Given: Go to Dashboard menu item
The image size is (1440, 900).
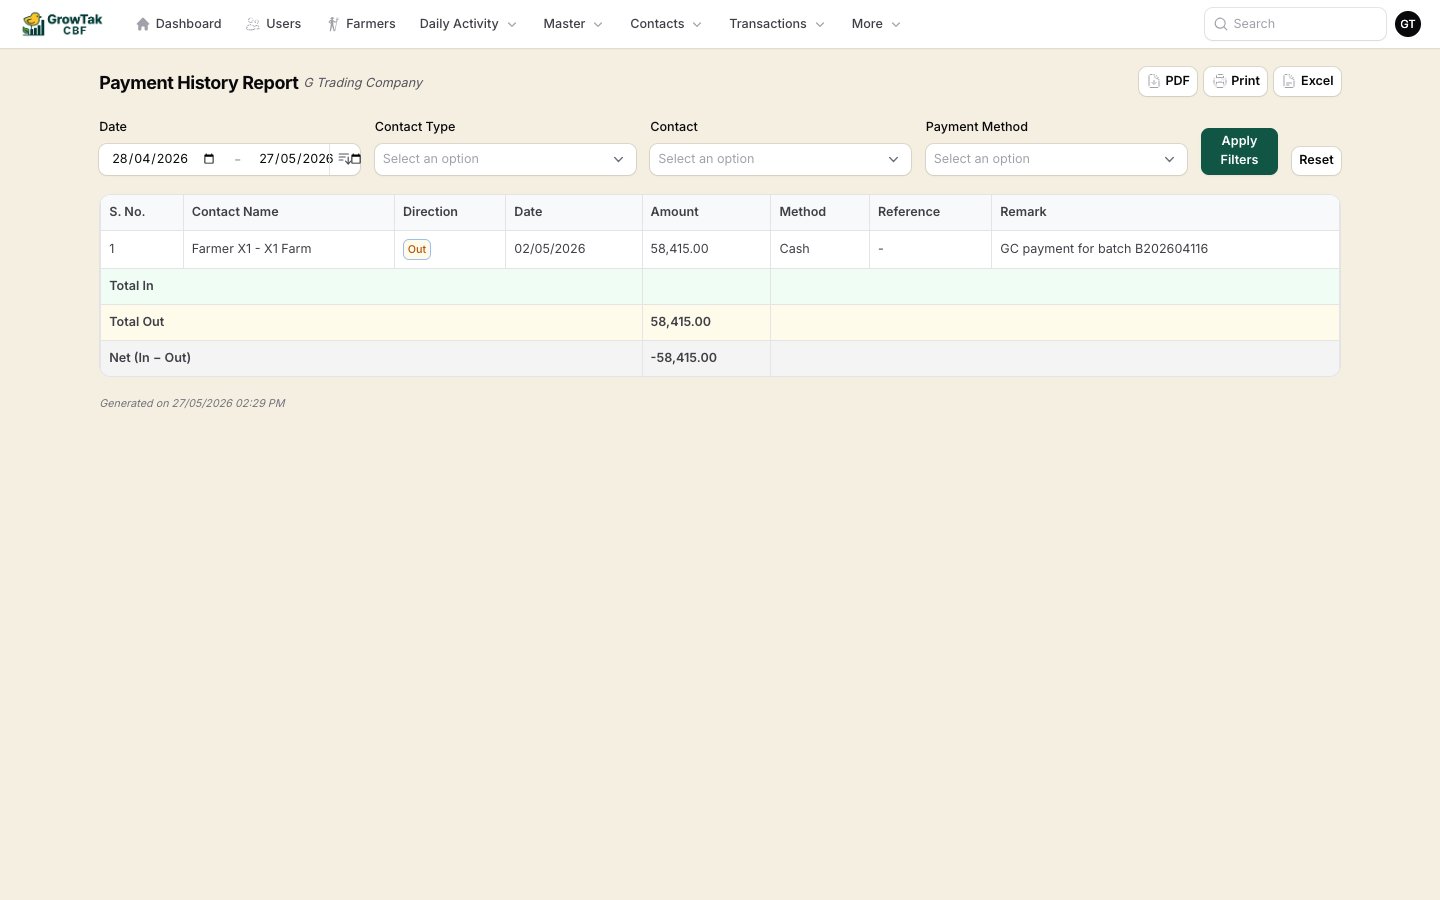Looking at the screenshot, I should (179, 24).
